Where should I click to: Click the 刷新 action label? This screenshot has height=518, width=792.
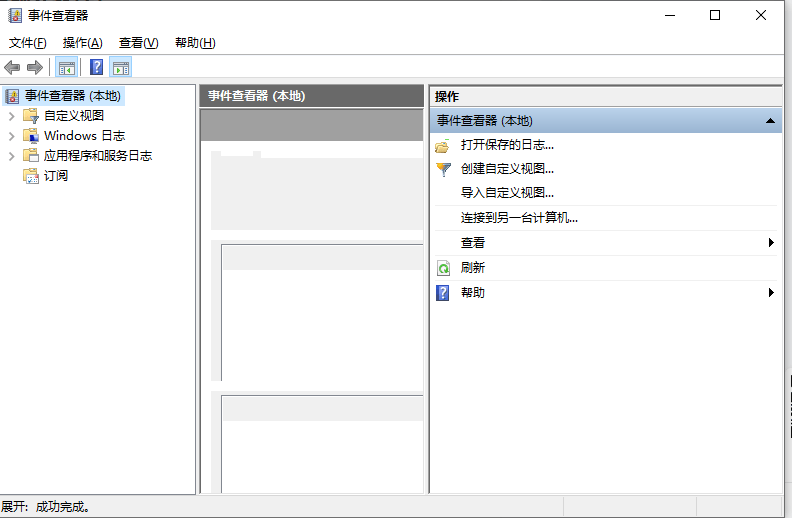(x=473, y=268)
